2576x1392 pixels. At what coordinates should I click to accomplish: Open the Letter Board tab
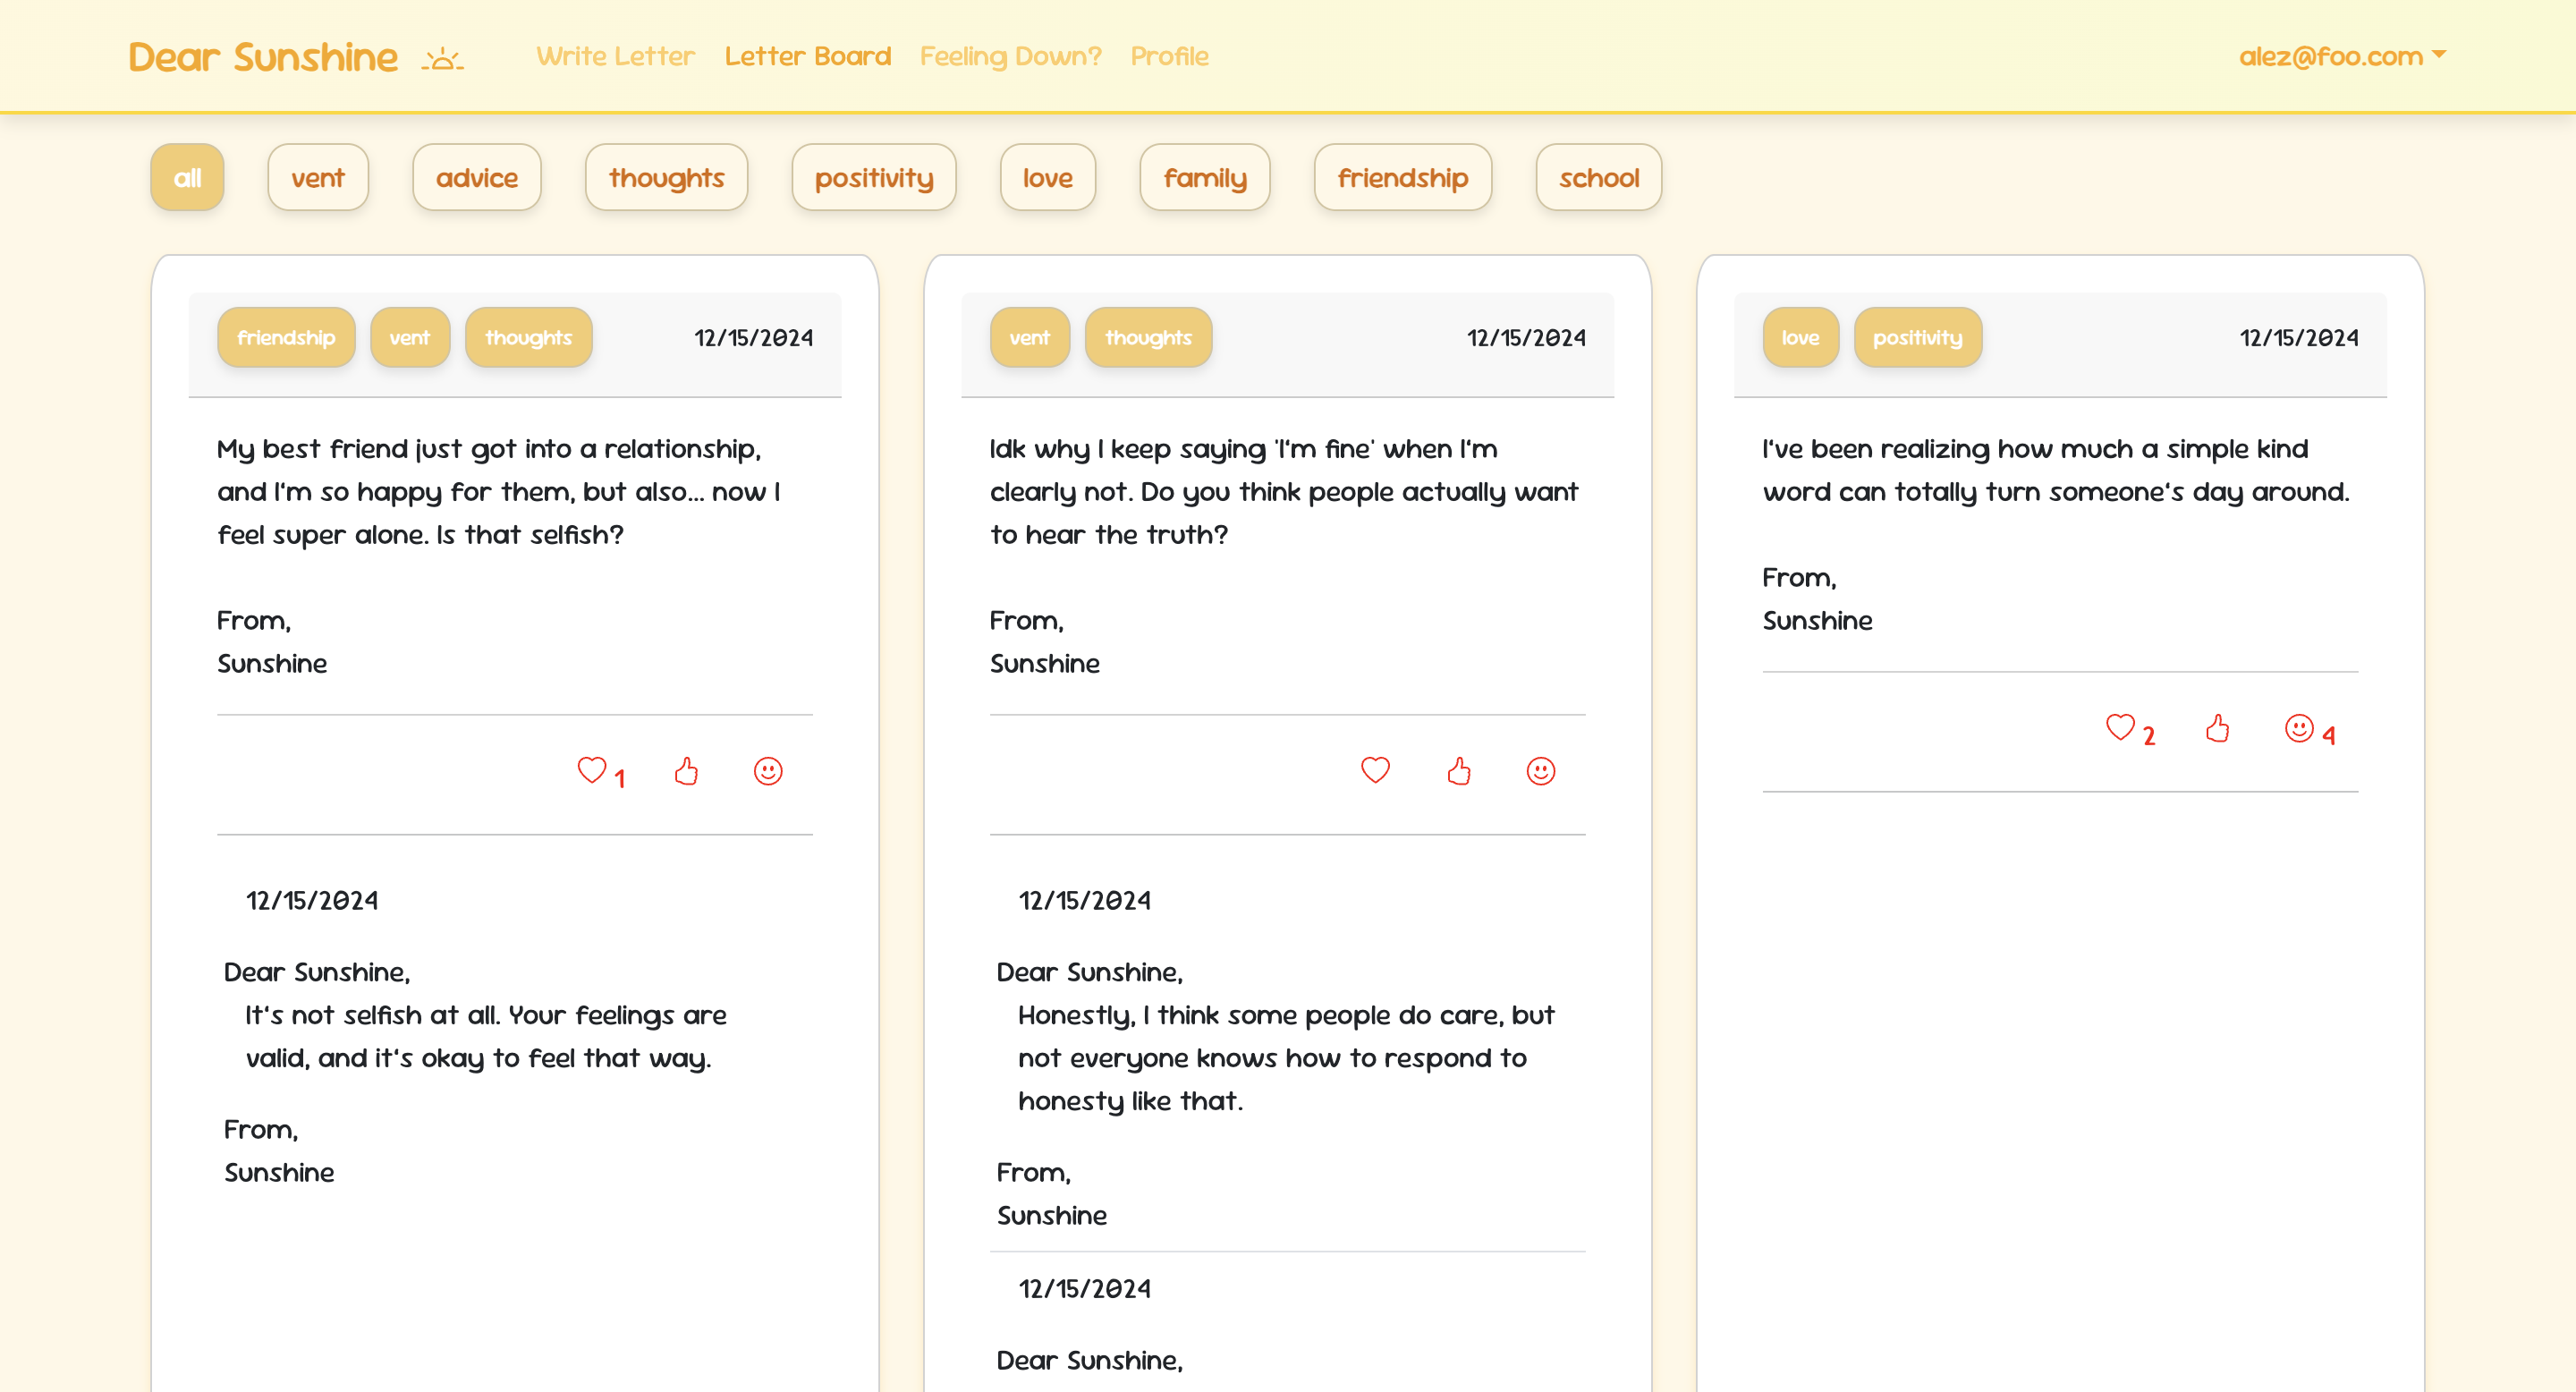click(807, 56)
